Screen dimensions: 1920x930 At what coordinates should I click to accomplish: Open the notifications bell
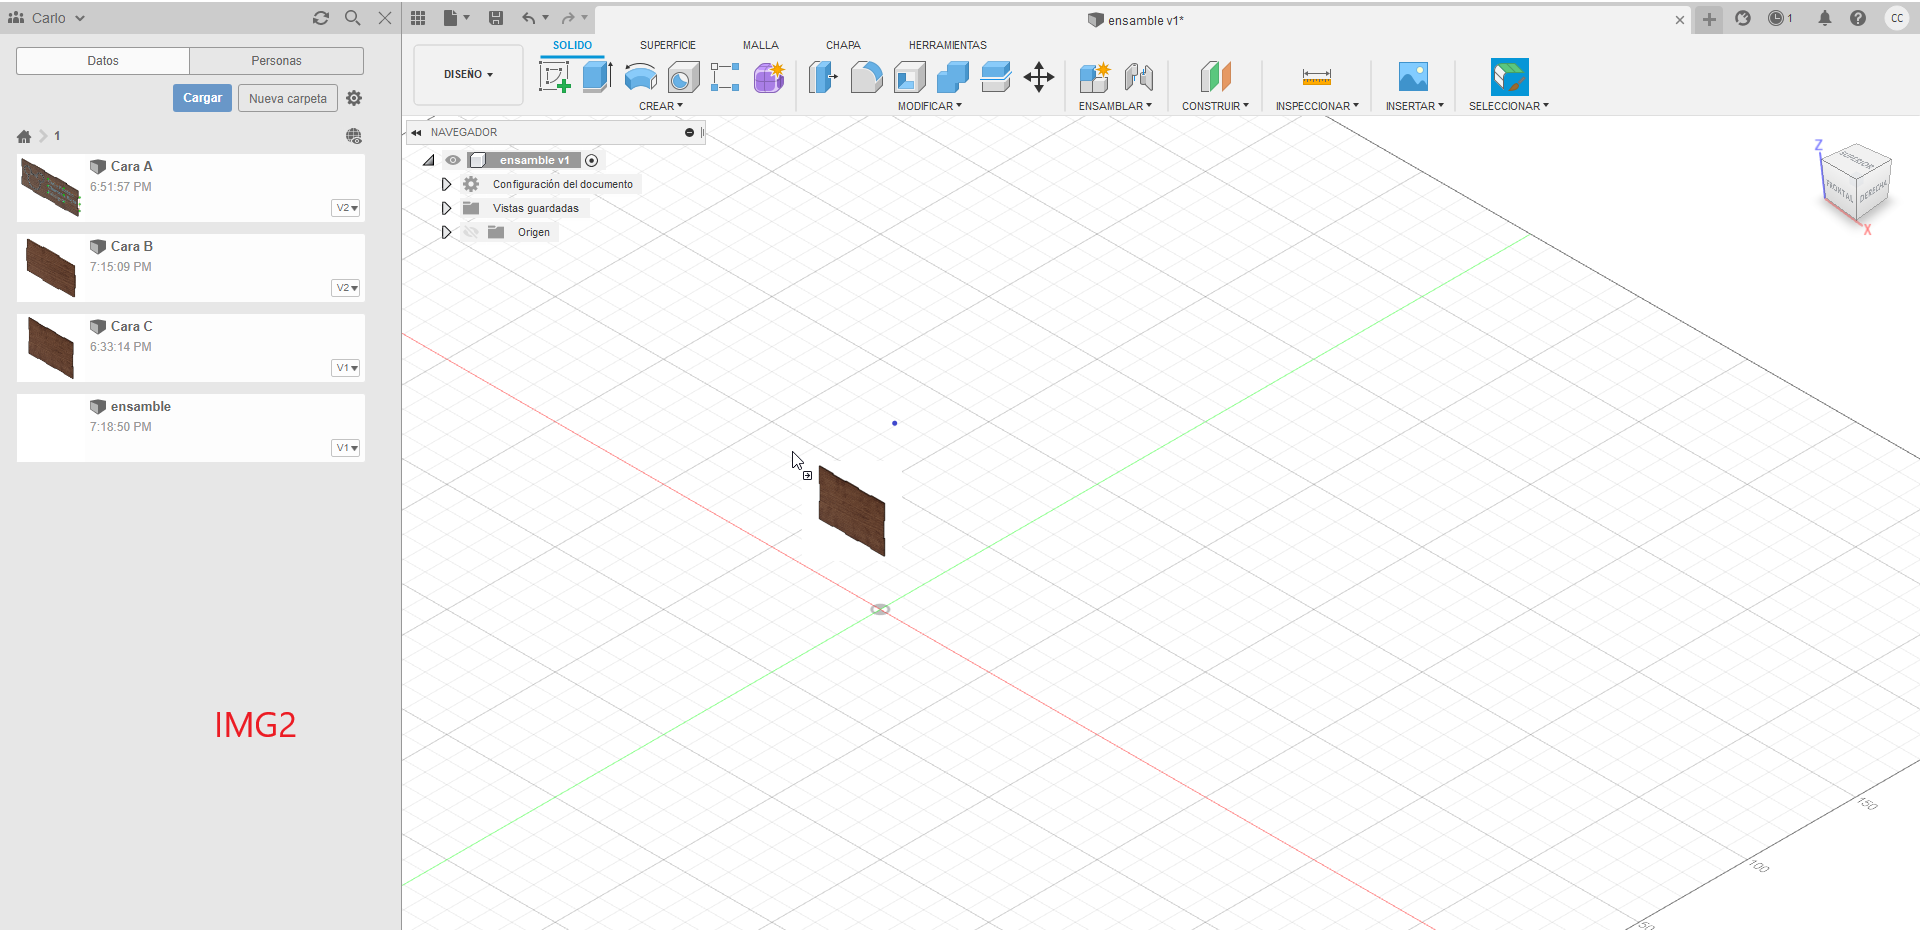(x=1825, y=18)
